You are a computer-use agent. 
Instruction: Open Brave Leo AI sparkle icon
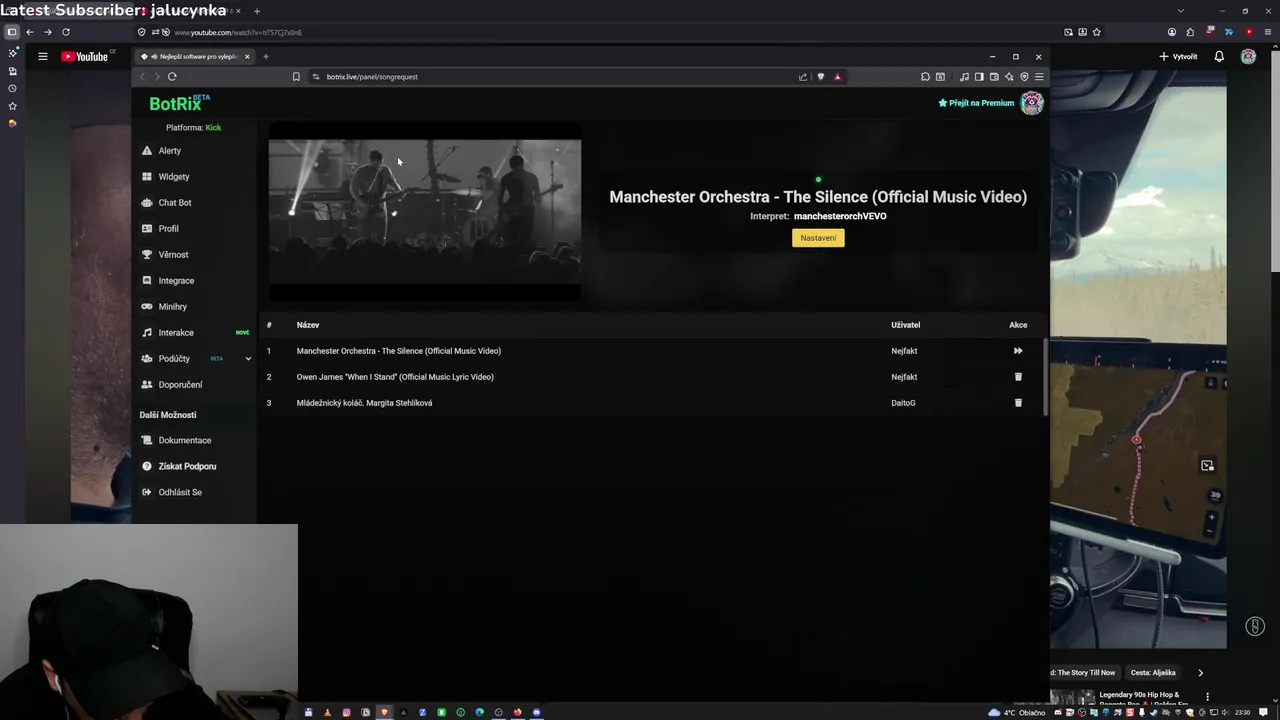click(x=1009, y=77)
